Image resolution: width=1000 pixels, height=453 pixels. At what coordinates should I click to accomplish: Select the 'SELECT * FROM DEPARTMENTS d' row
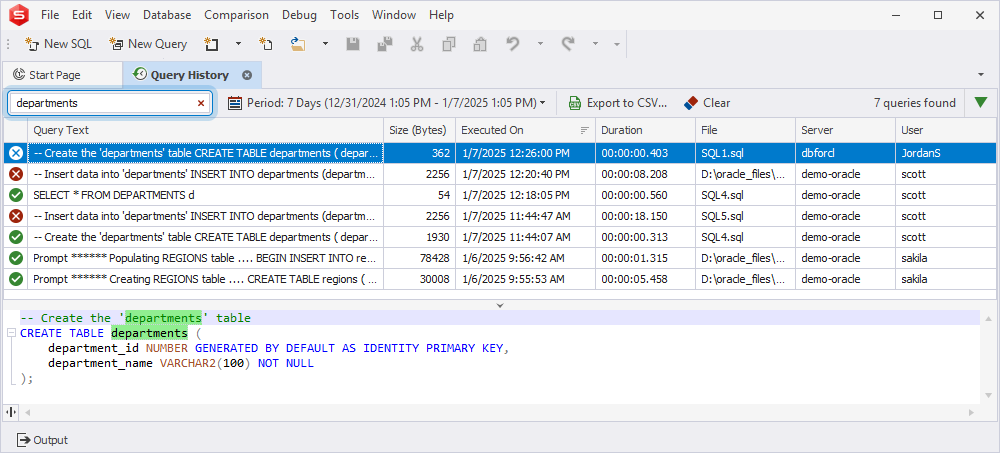(500, 195)
